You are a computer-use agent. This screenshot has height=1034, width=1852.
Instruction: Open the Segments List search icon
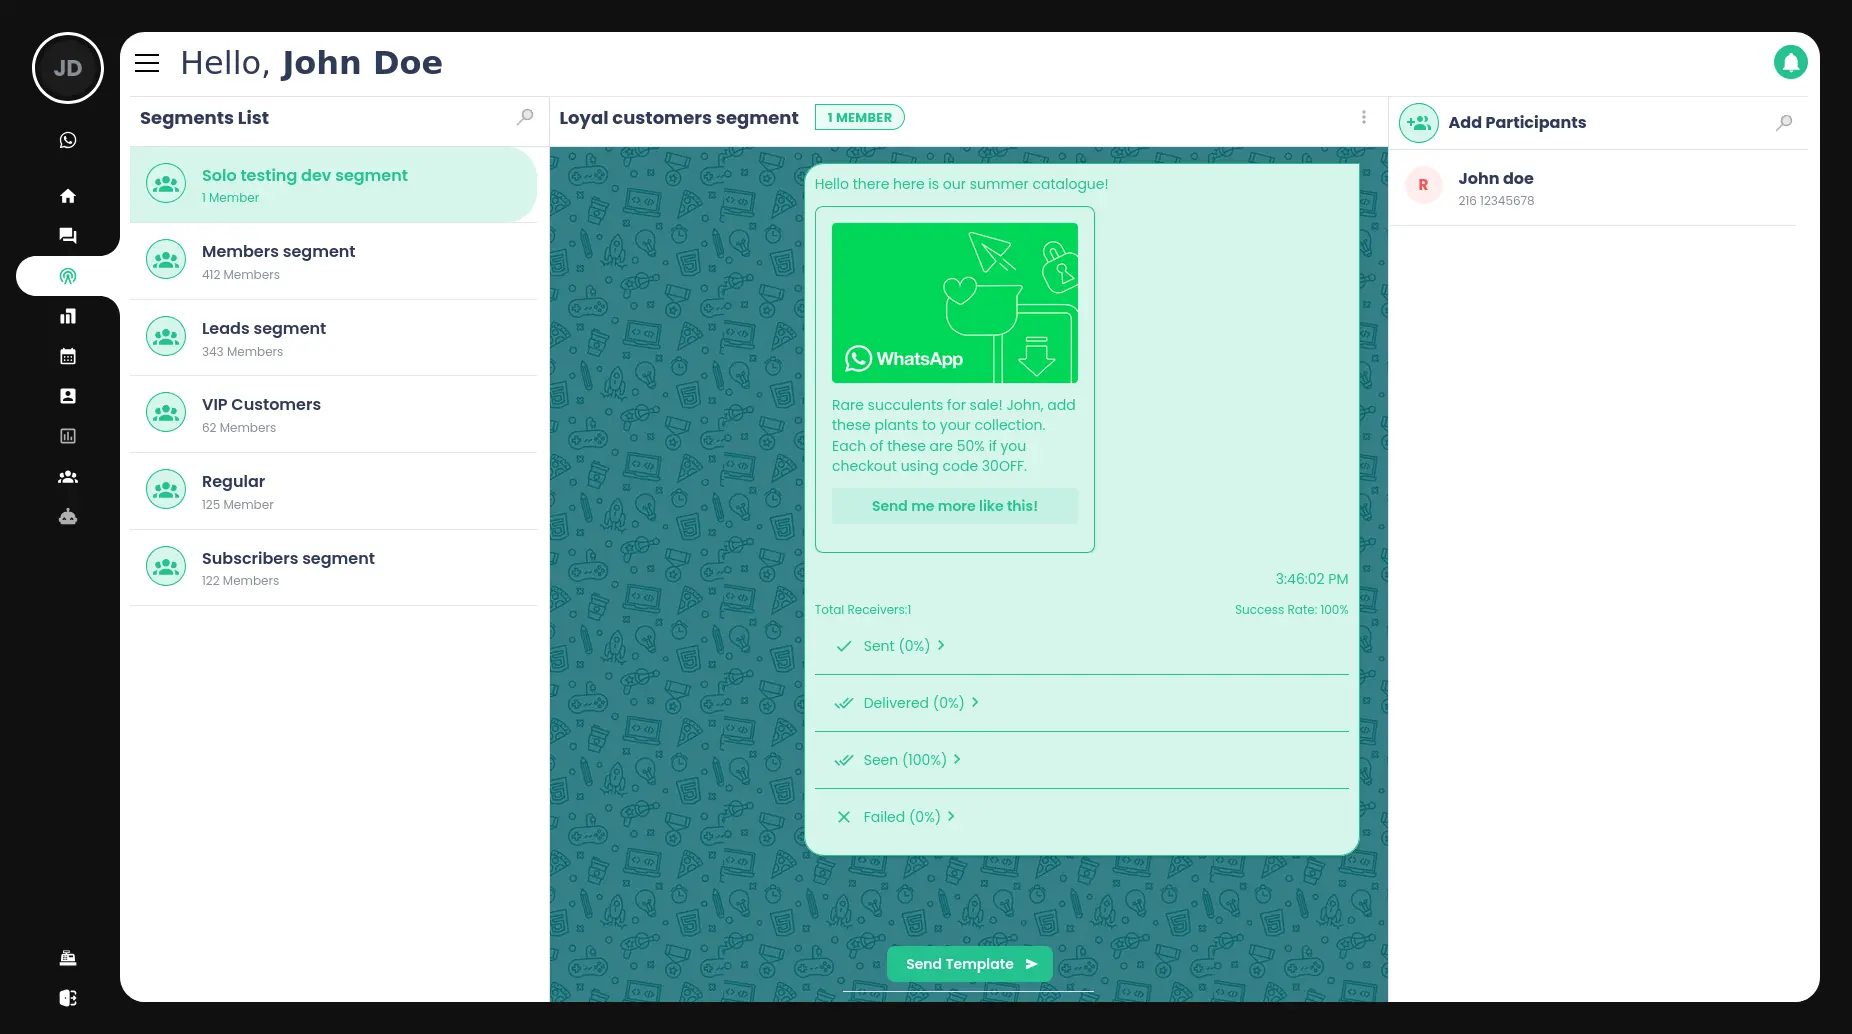(x=525, y=117)
